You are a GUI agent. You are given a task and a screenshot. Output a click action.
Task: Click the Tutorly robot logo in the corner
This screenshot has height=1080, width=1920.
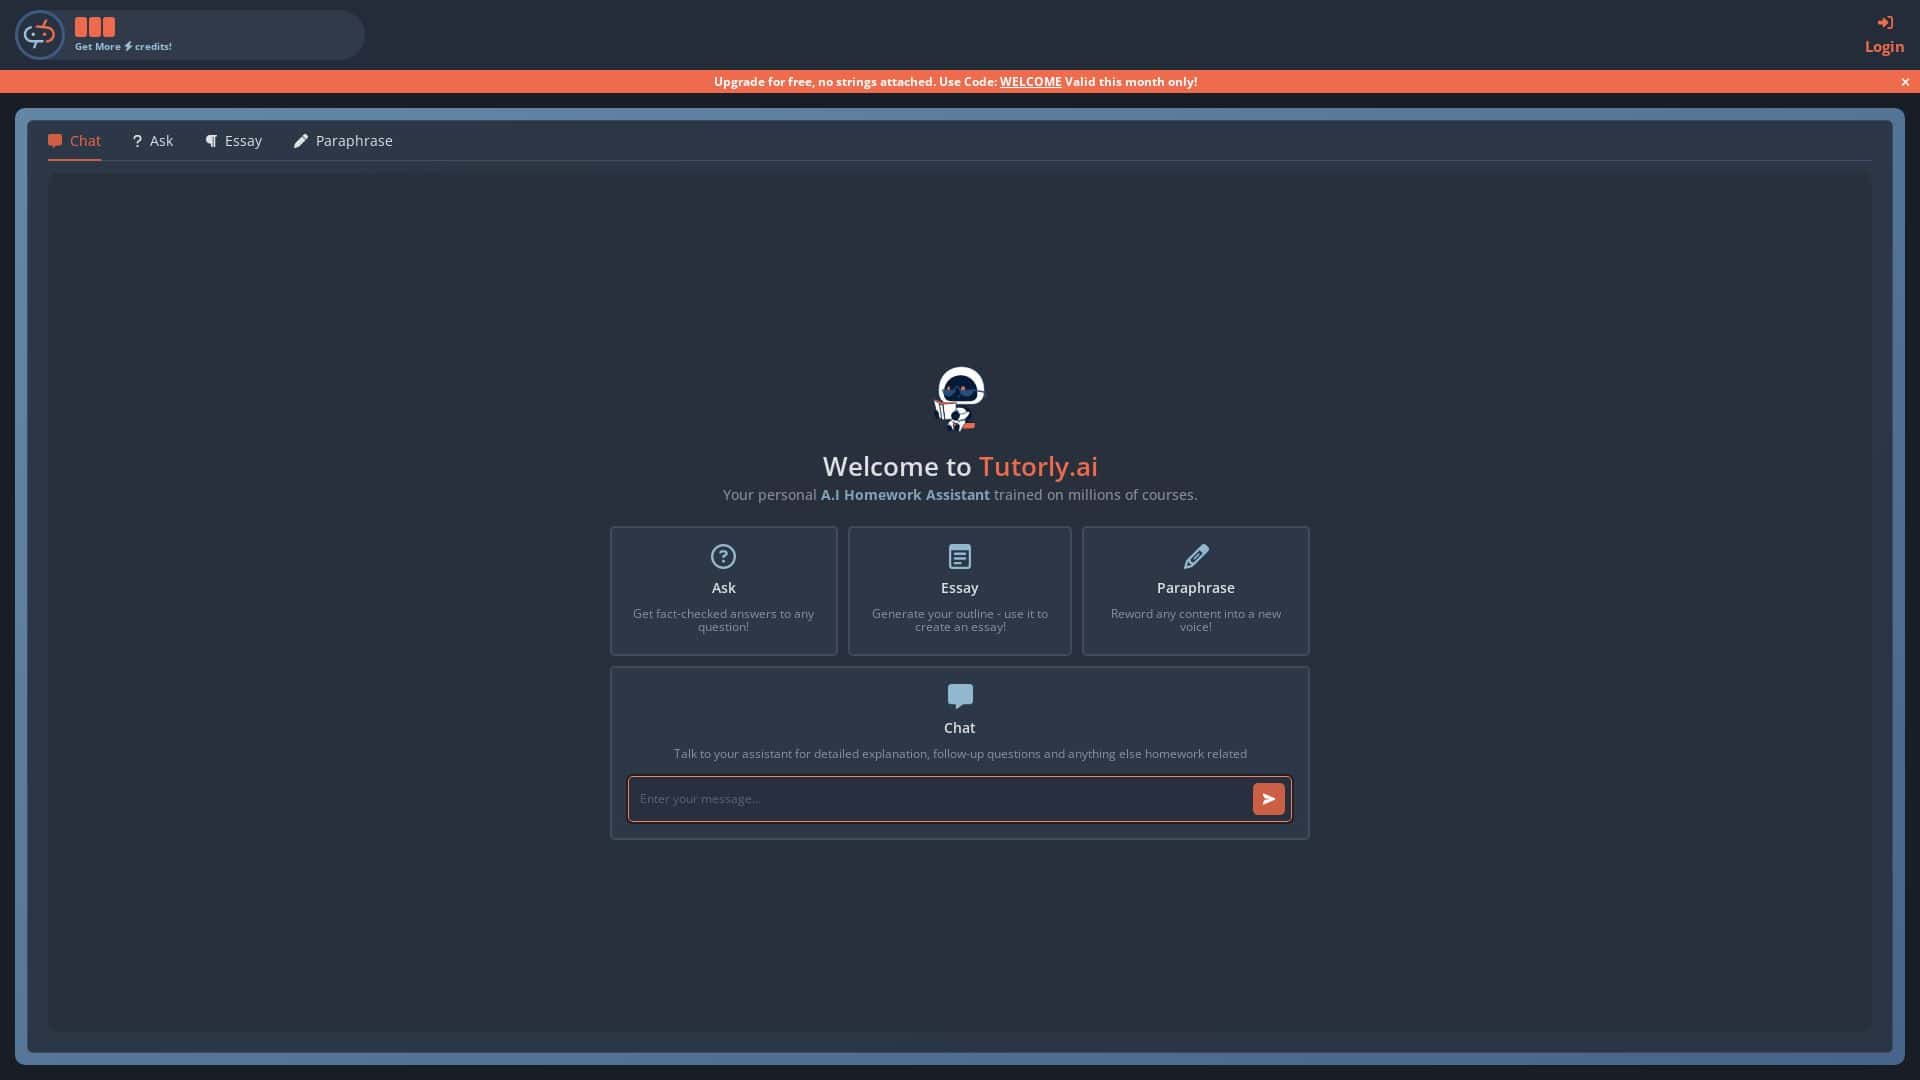[39, 34]
